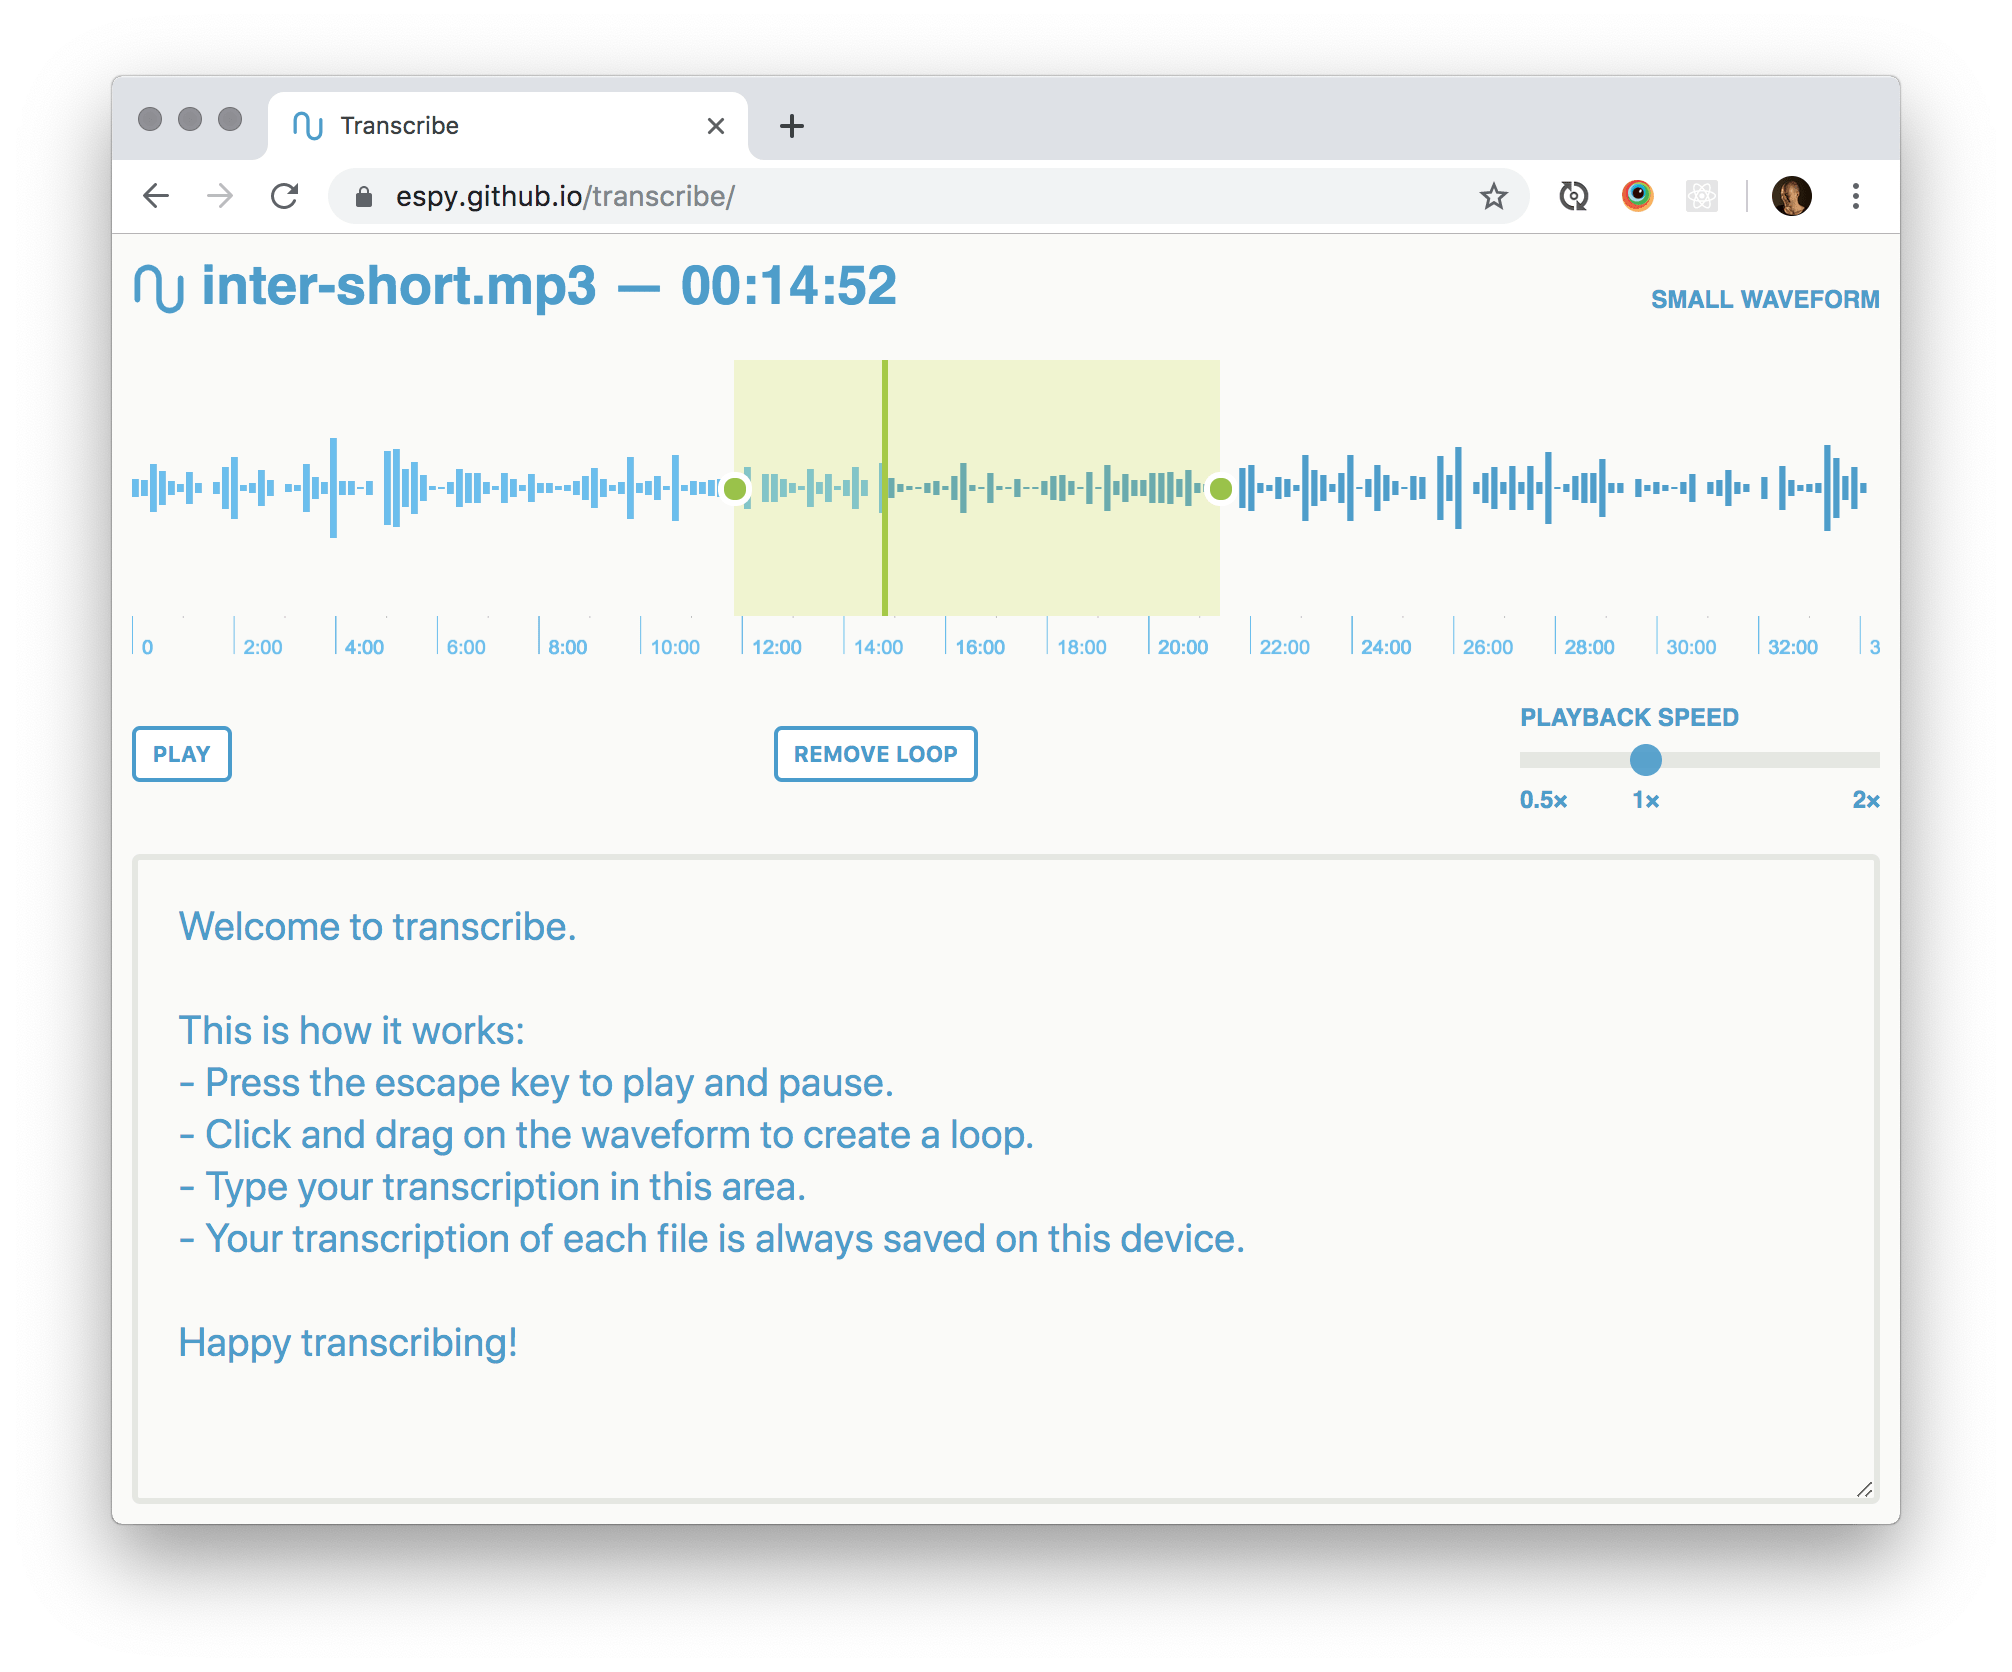Click the loop end marker dot
2012x1672 pixels.
1220,488
